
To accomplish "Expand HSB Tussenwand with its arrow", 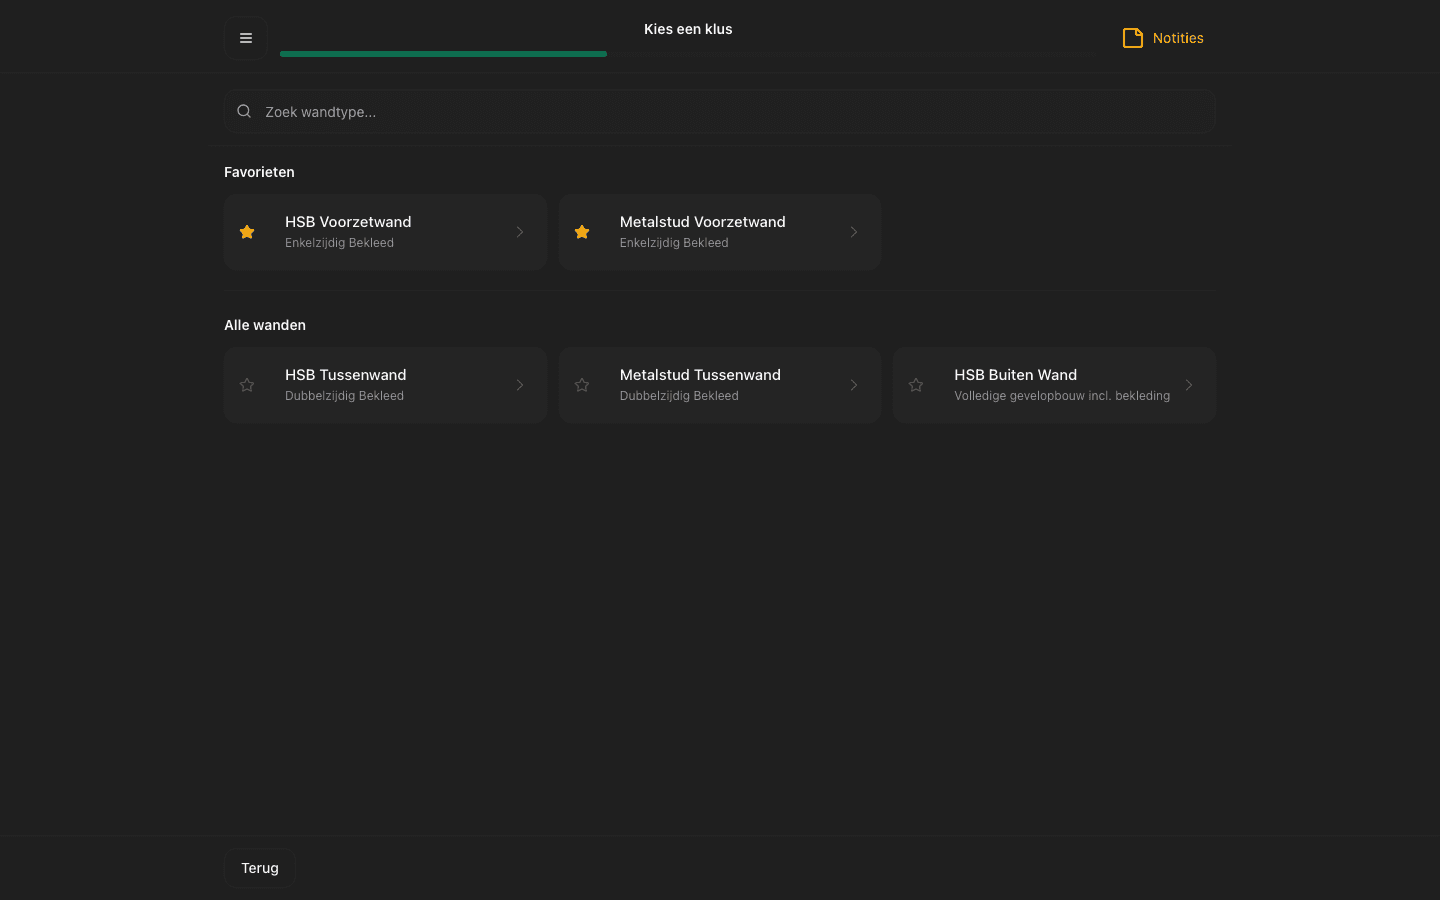I will (520, 385).
